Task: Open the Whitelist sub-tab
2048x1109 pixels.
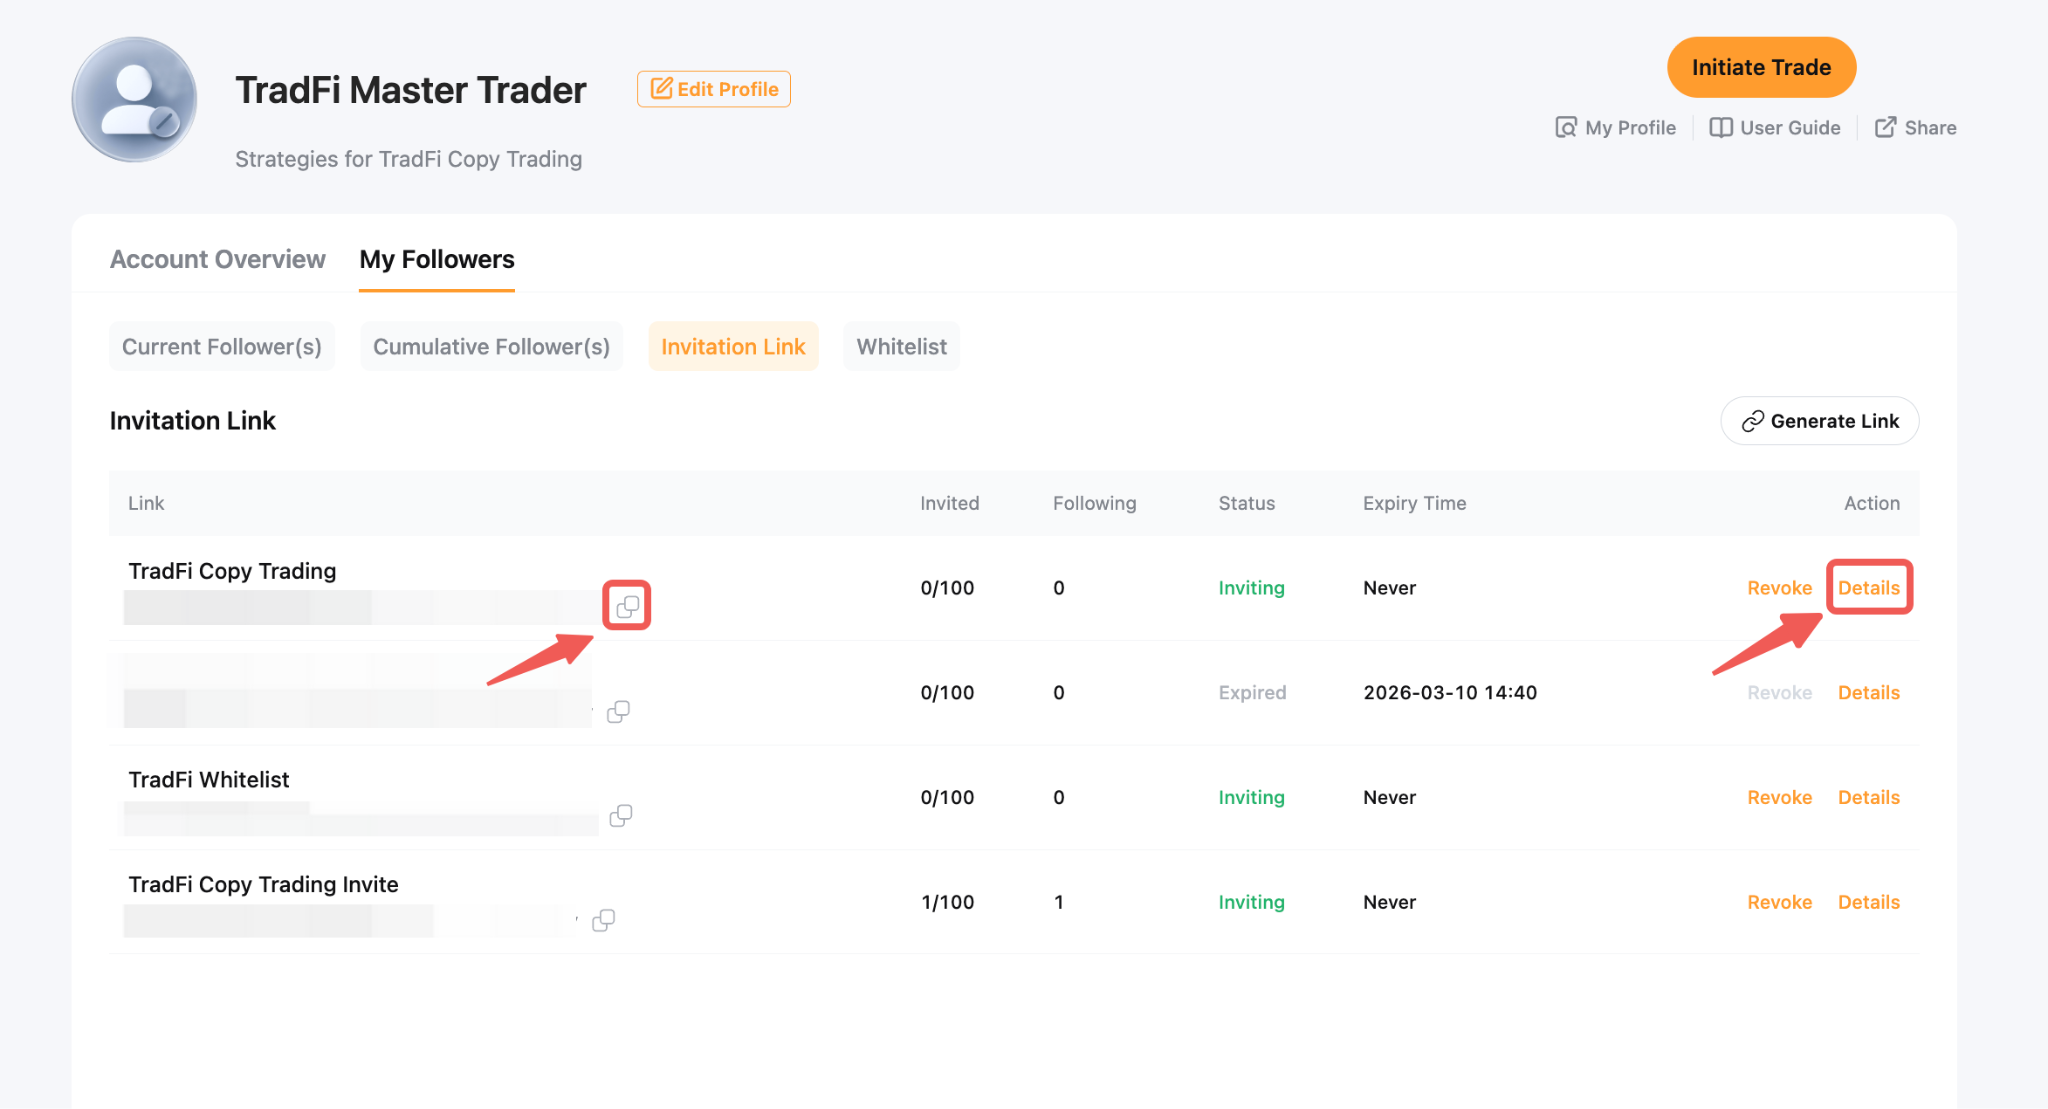Action: point(901,347)
